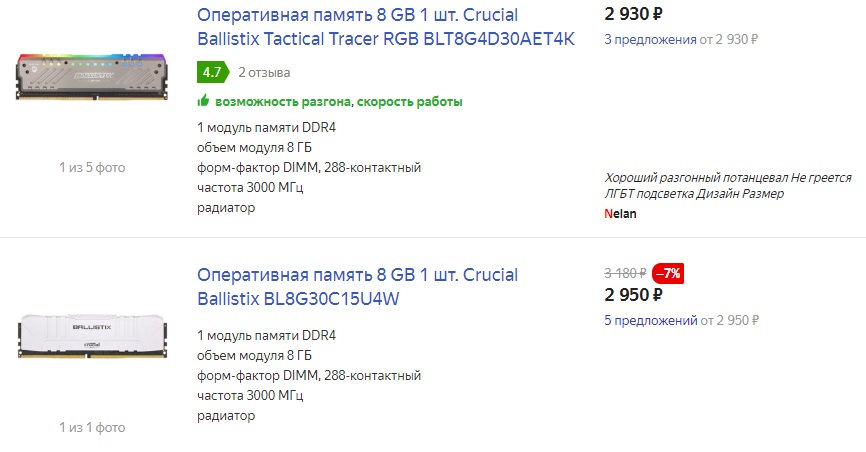Open the "3 предложения" offers link

[x=650, y=40]
